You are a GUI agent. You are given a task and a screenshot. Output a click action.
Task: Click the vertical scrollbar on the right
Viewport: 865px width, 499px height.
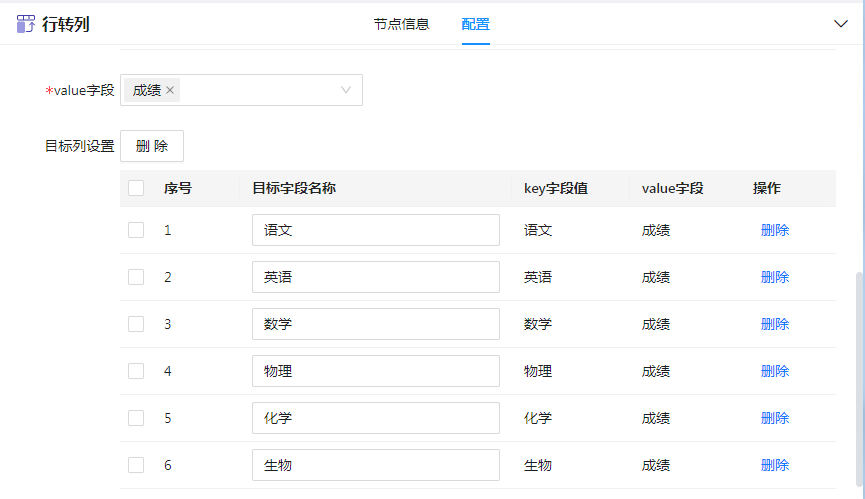click(858, 380)
